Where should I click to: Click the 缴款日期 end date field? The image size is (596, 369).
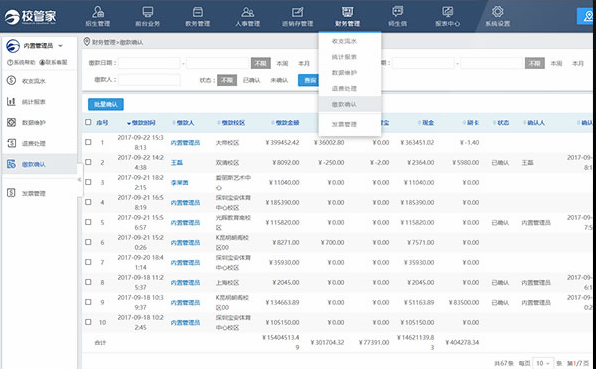pos(217,63)
